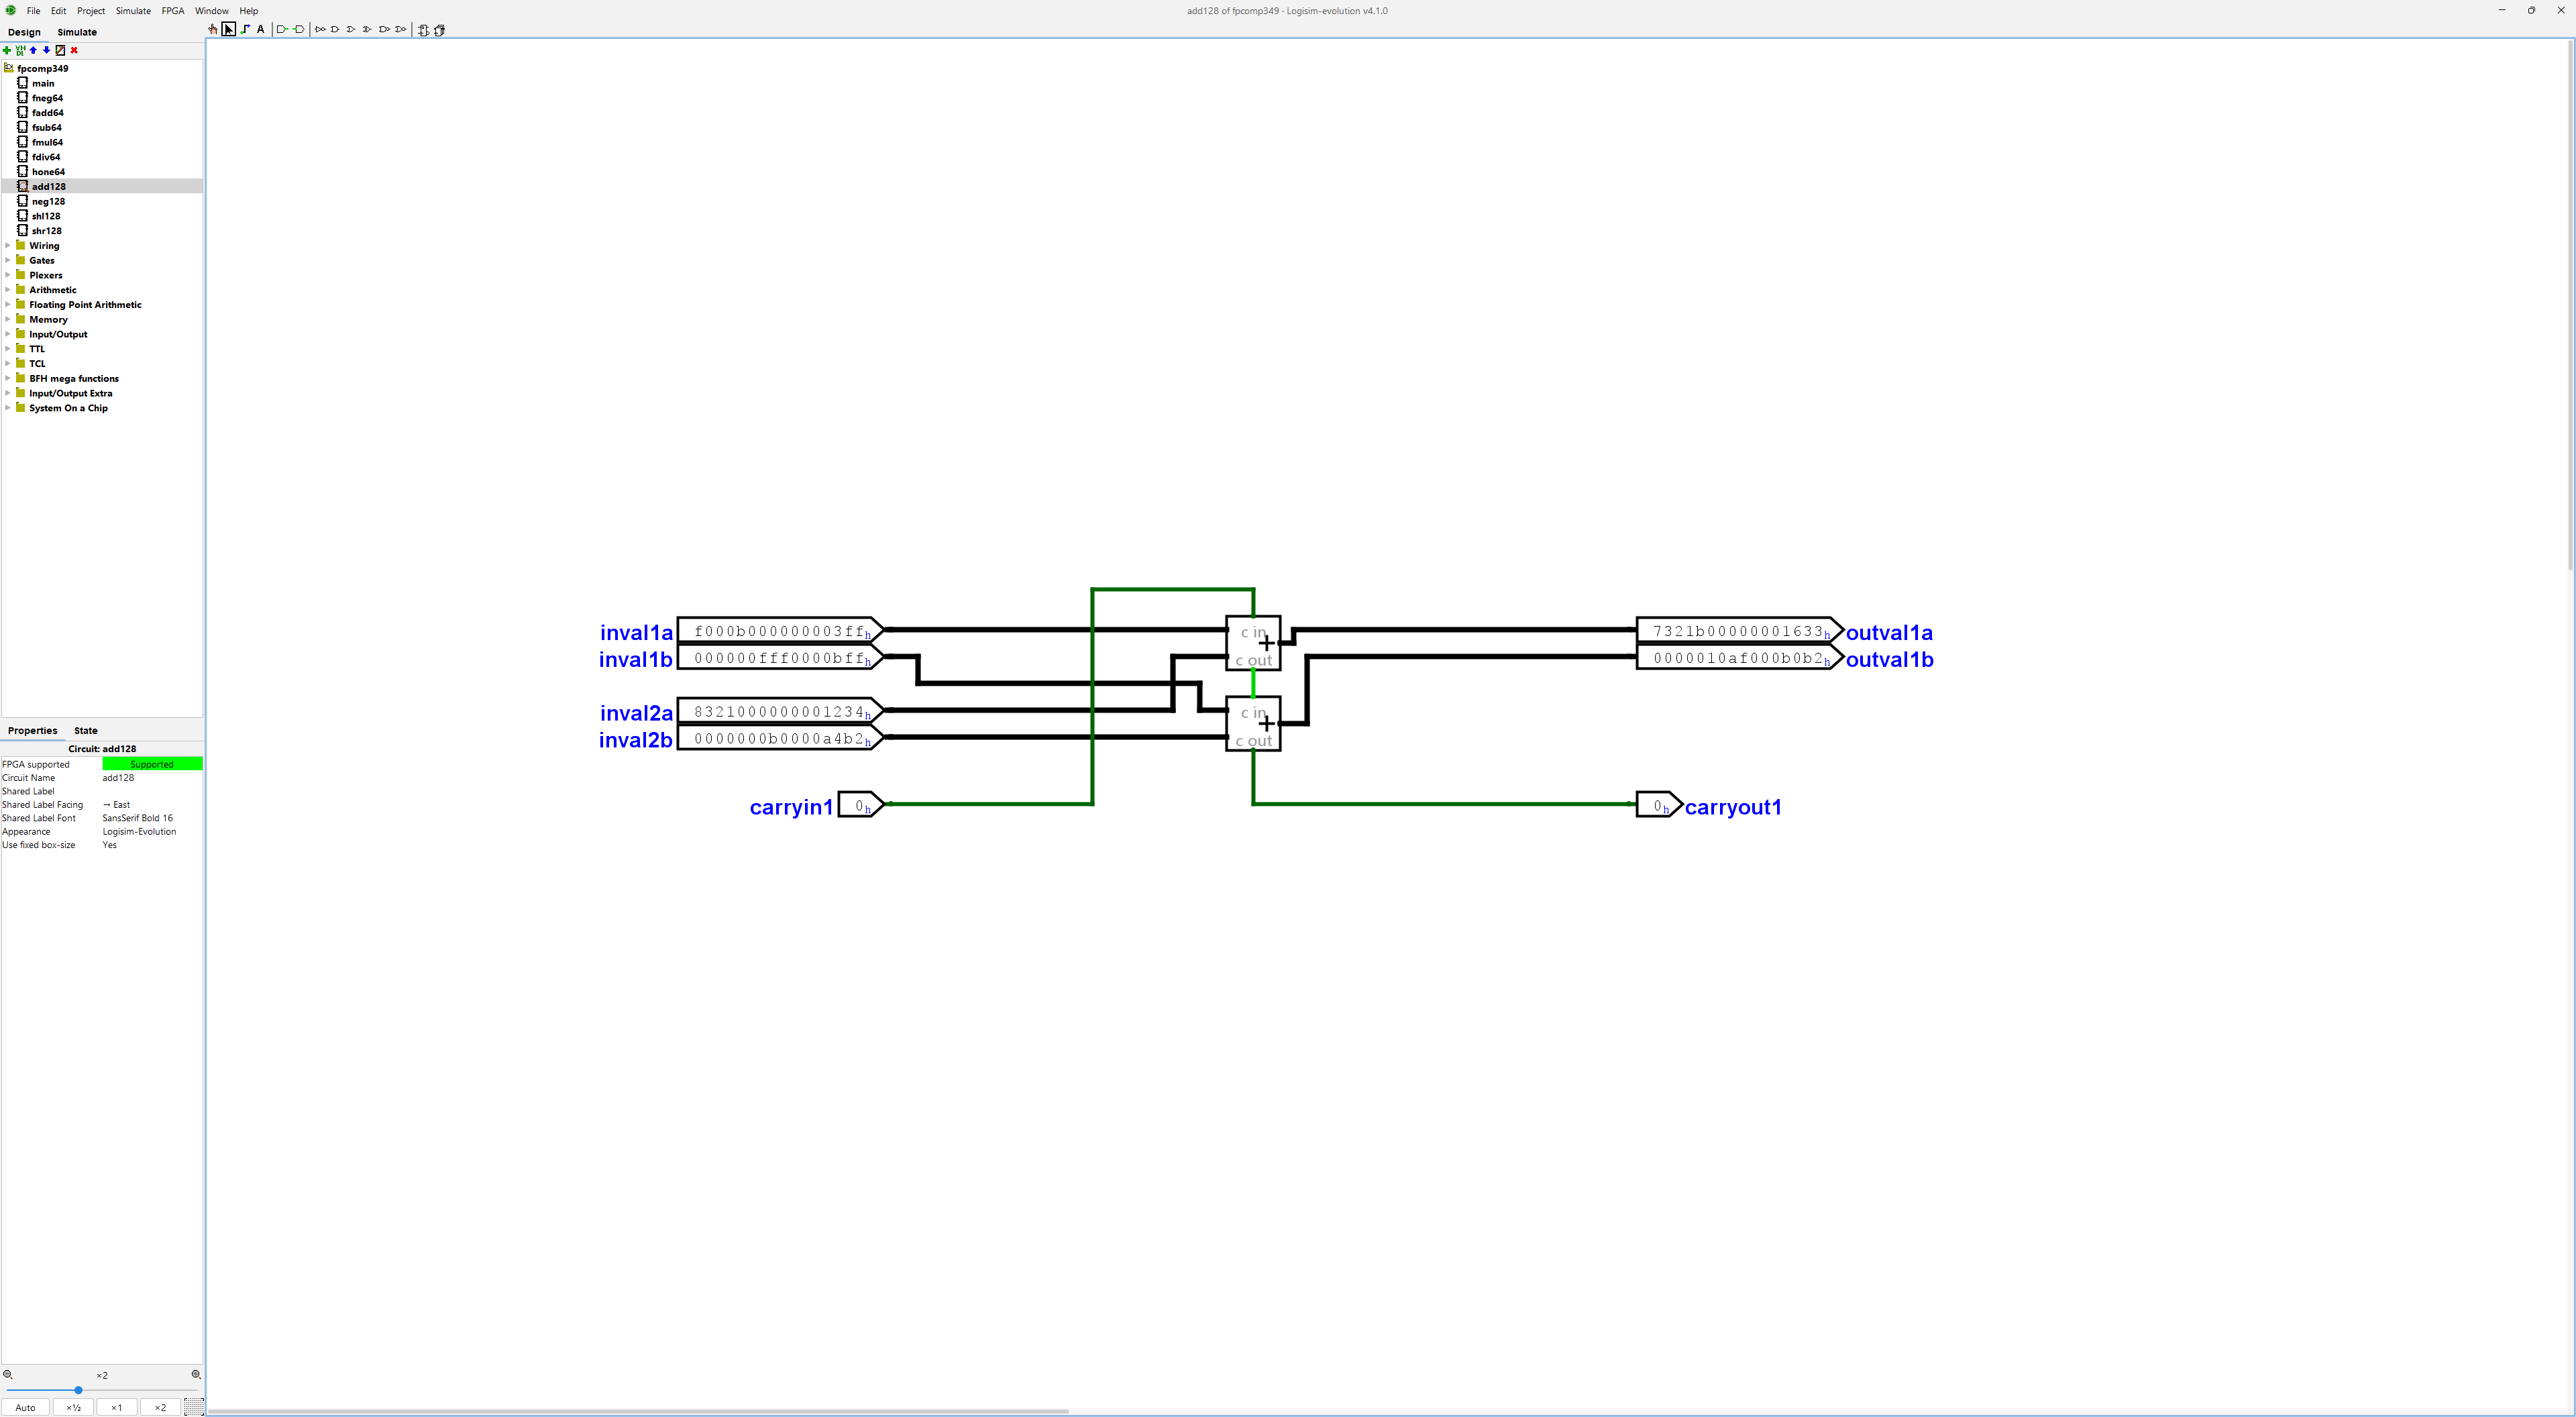Viewport: 2576px width, 1417px height.
Task: Click the Appearance property value Logisim-Evolution
Action: point(152,832)
